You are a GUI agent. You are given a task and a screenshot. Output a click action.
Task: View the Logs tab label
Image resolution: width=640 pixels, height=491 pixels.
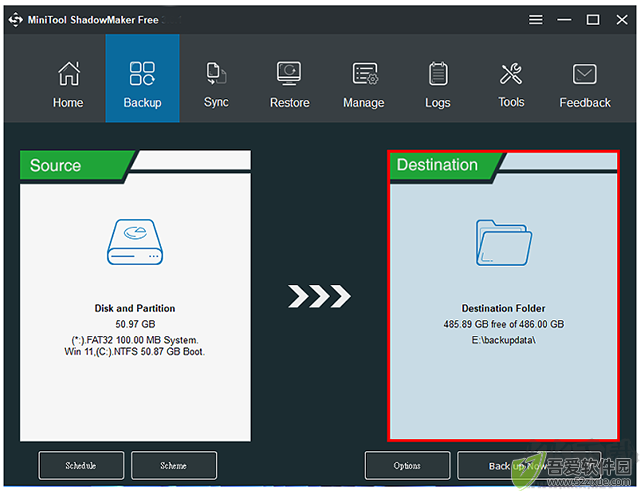(438, 103)
